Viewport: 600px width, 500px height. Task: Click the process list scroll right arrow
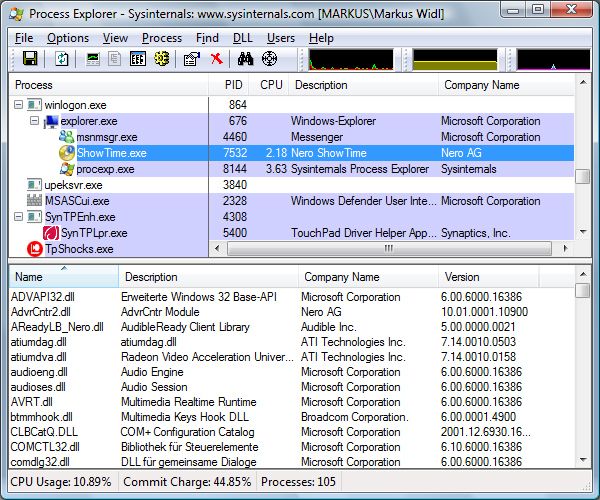[566, 248]
